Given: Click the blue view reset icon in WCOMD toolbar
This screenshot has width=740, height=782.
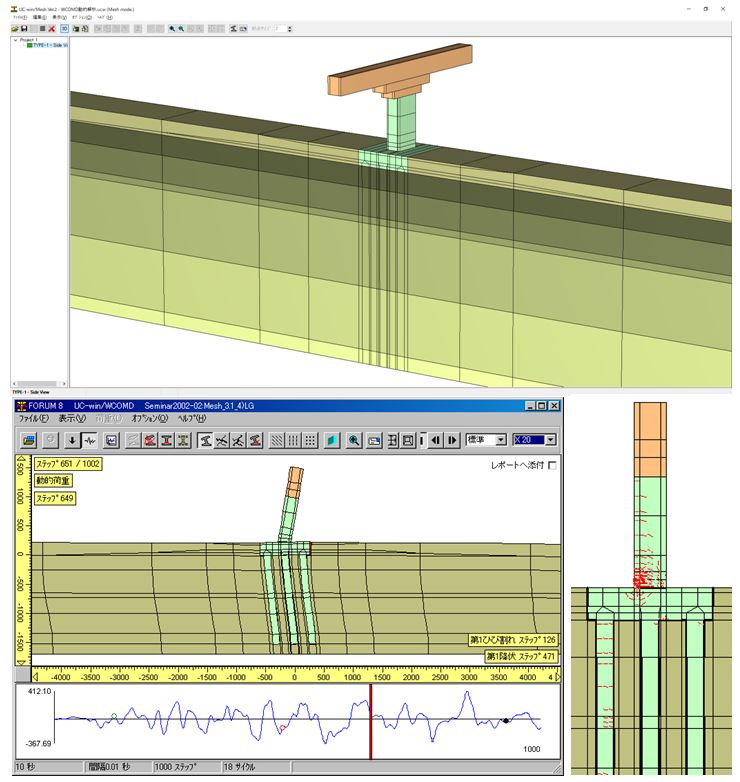Looking at the screenshot, I should tap(374, 440).
